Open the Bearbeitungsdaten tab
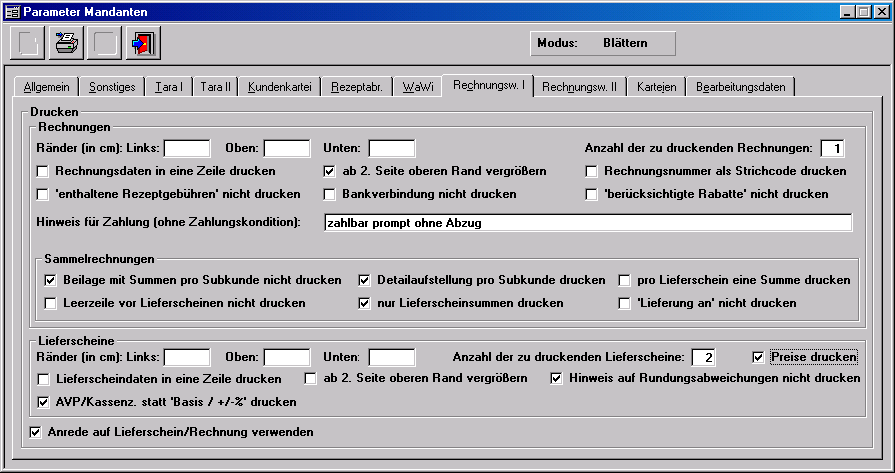The width and height of the screenshot is (895, 473). tap(740, 87)
